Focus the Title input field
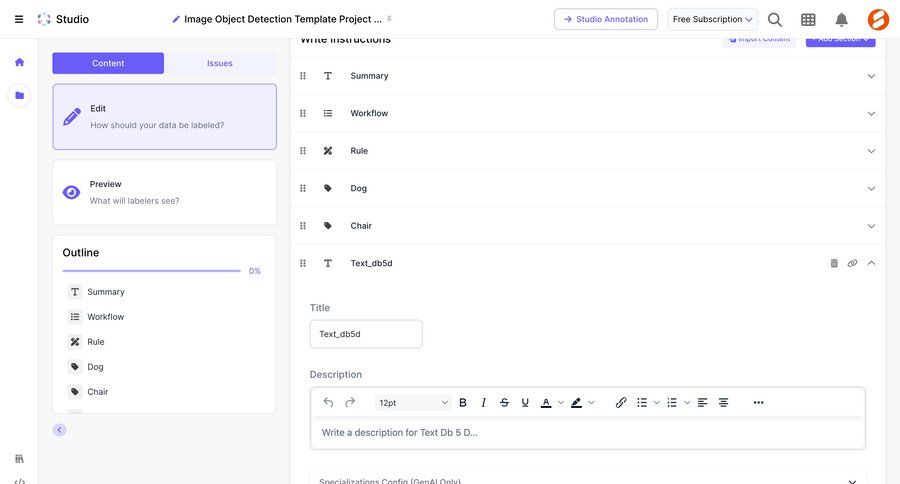The image size is (900, 484). click(x=366, y=334)
